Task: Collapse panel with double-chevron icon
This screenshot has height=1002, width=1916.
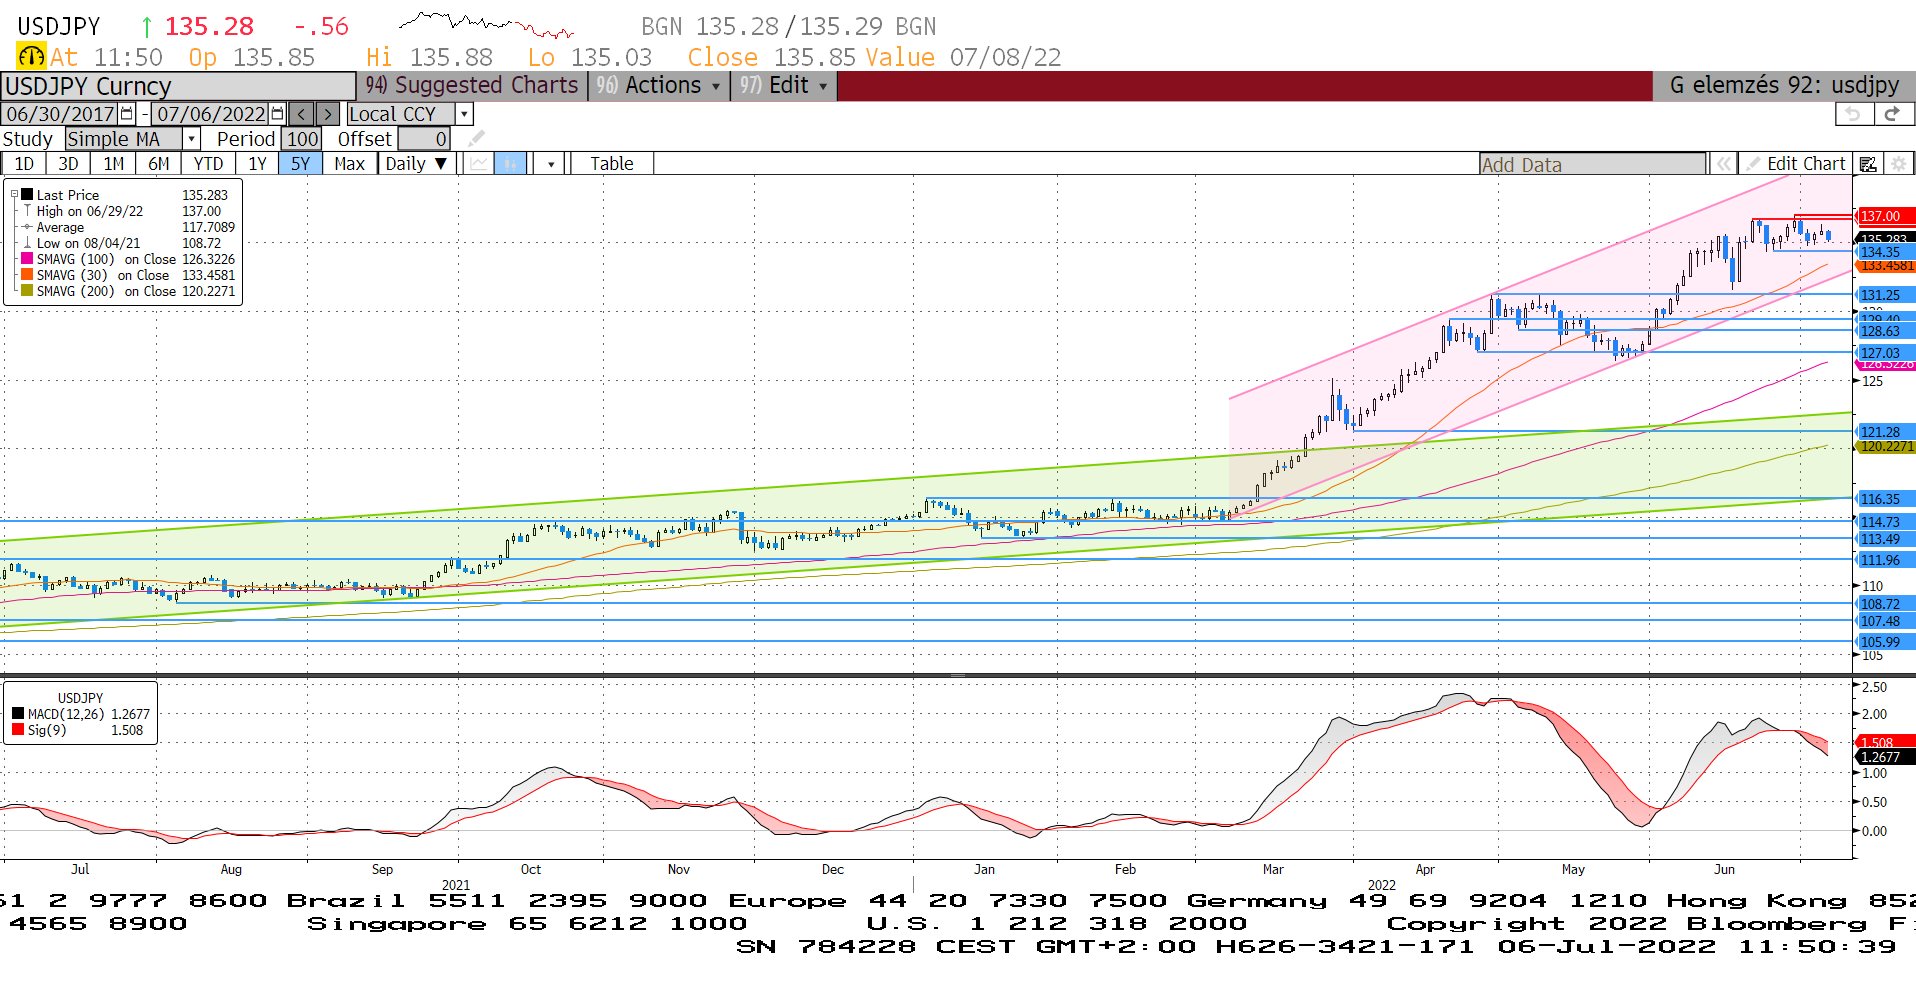Action: click(1723, 164)
